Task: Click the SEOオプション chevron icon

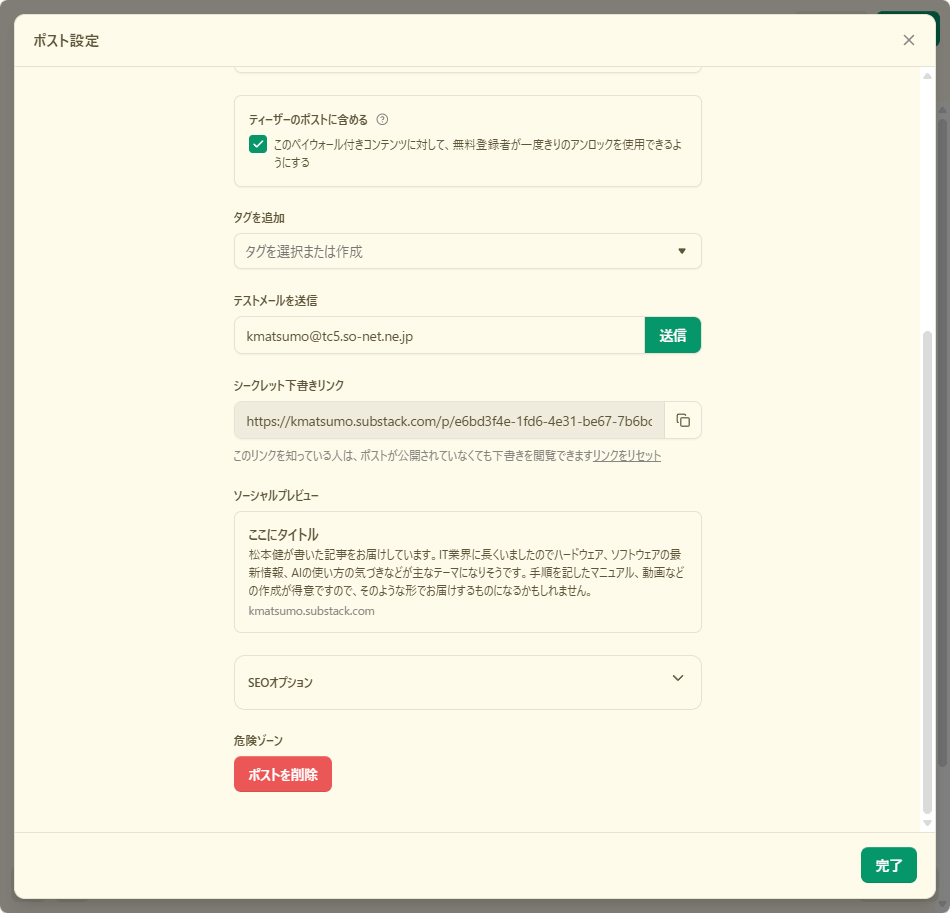Action: [678, 678]
